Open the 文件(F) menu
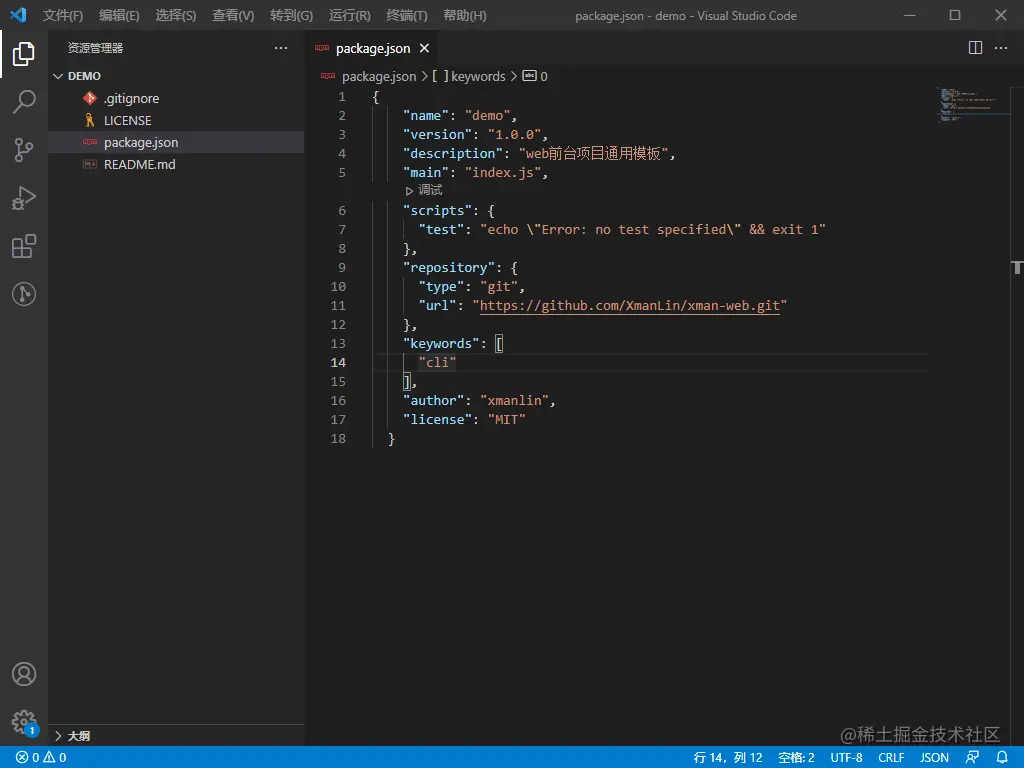The height and width of the screenshot is (768, 1024). pyautogui.click(x=63, y=15)
